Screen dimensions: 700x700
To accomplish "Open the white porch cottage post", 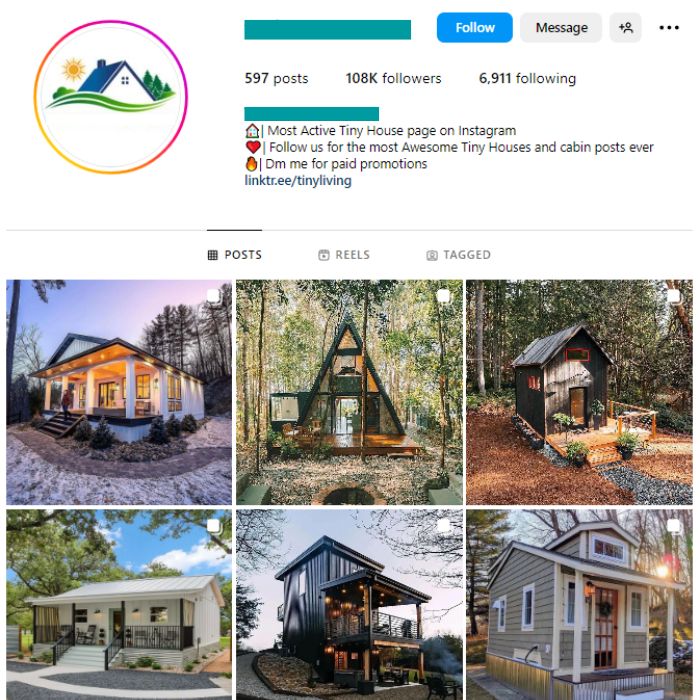I will click(x=119, y=392).
